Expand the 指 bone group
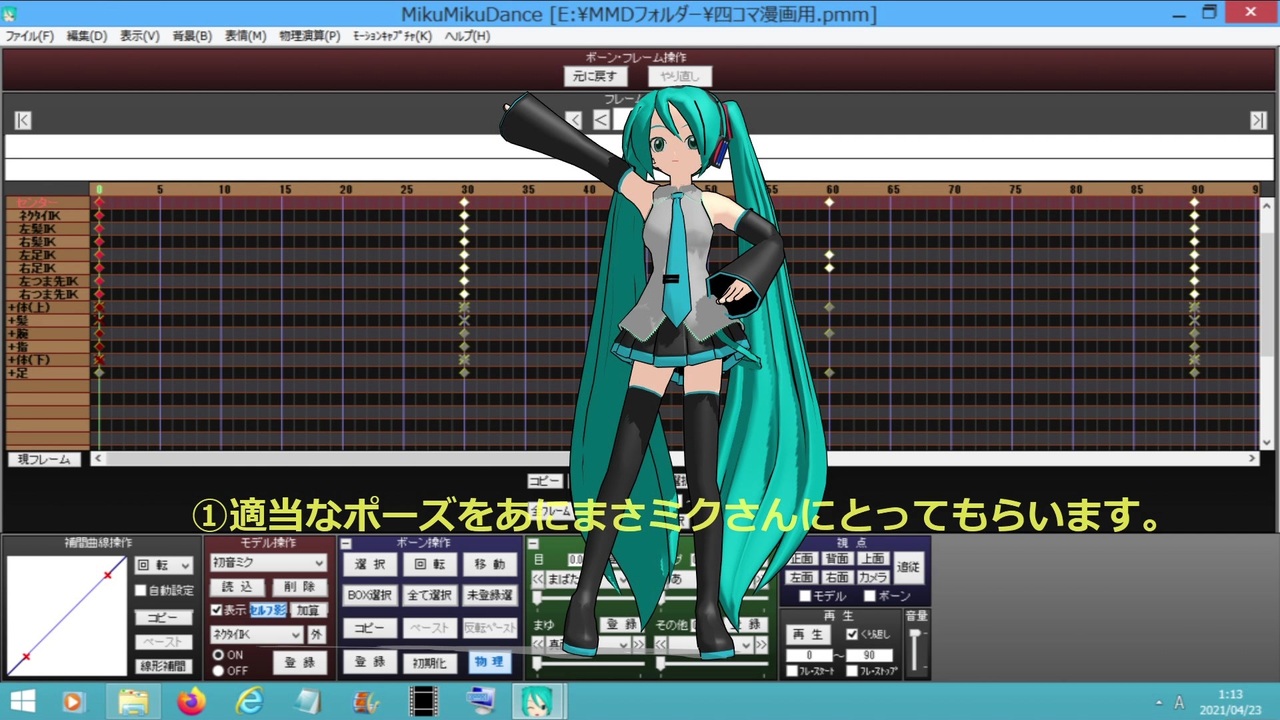Viewport: 1280px width, 720px height. (x=11, y=347)
